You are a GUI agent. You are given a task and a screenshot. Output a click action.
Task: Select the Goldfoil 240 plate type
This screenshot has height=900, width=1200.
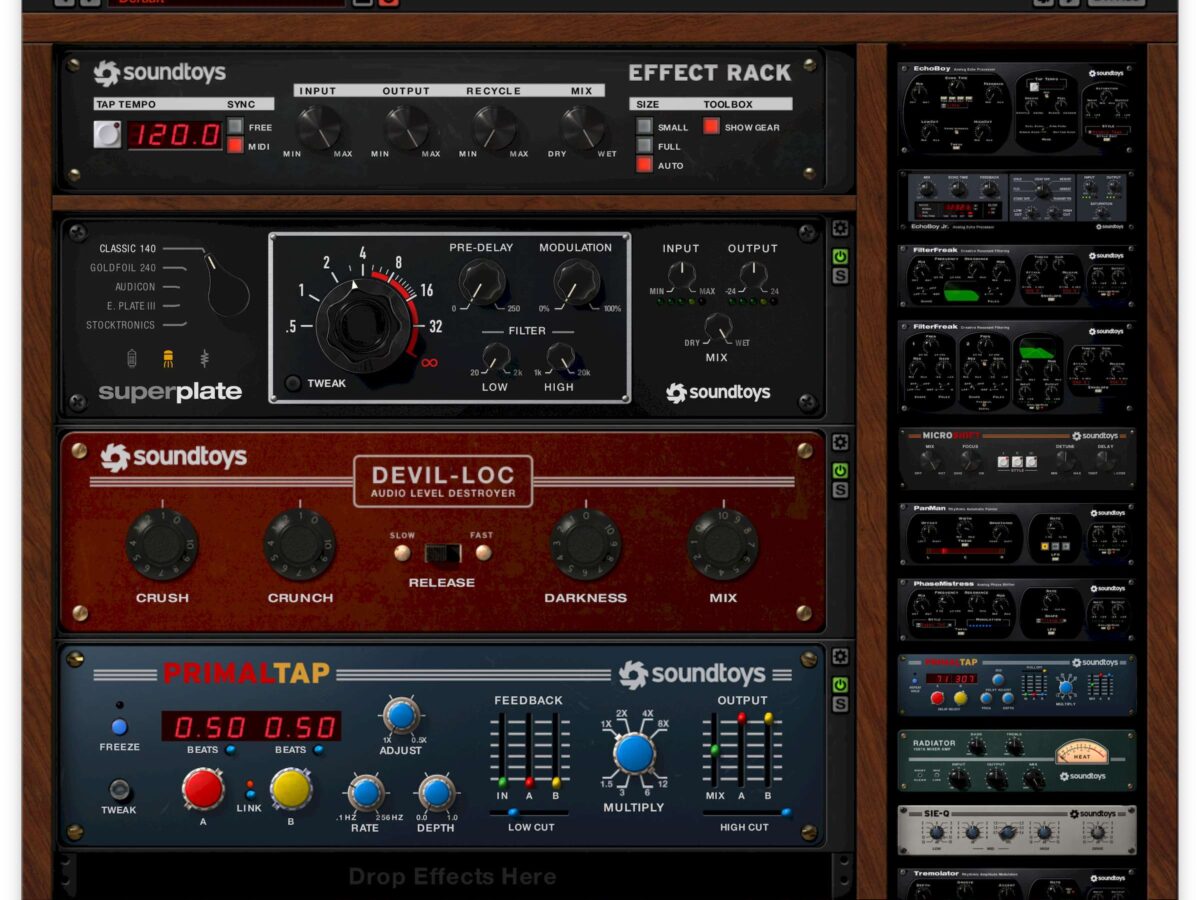(123, 268)
